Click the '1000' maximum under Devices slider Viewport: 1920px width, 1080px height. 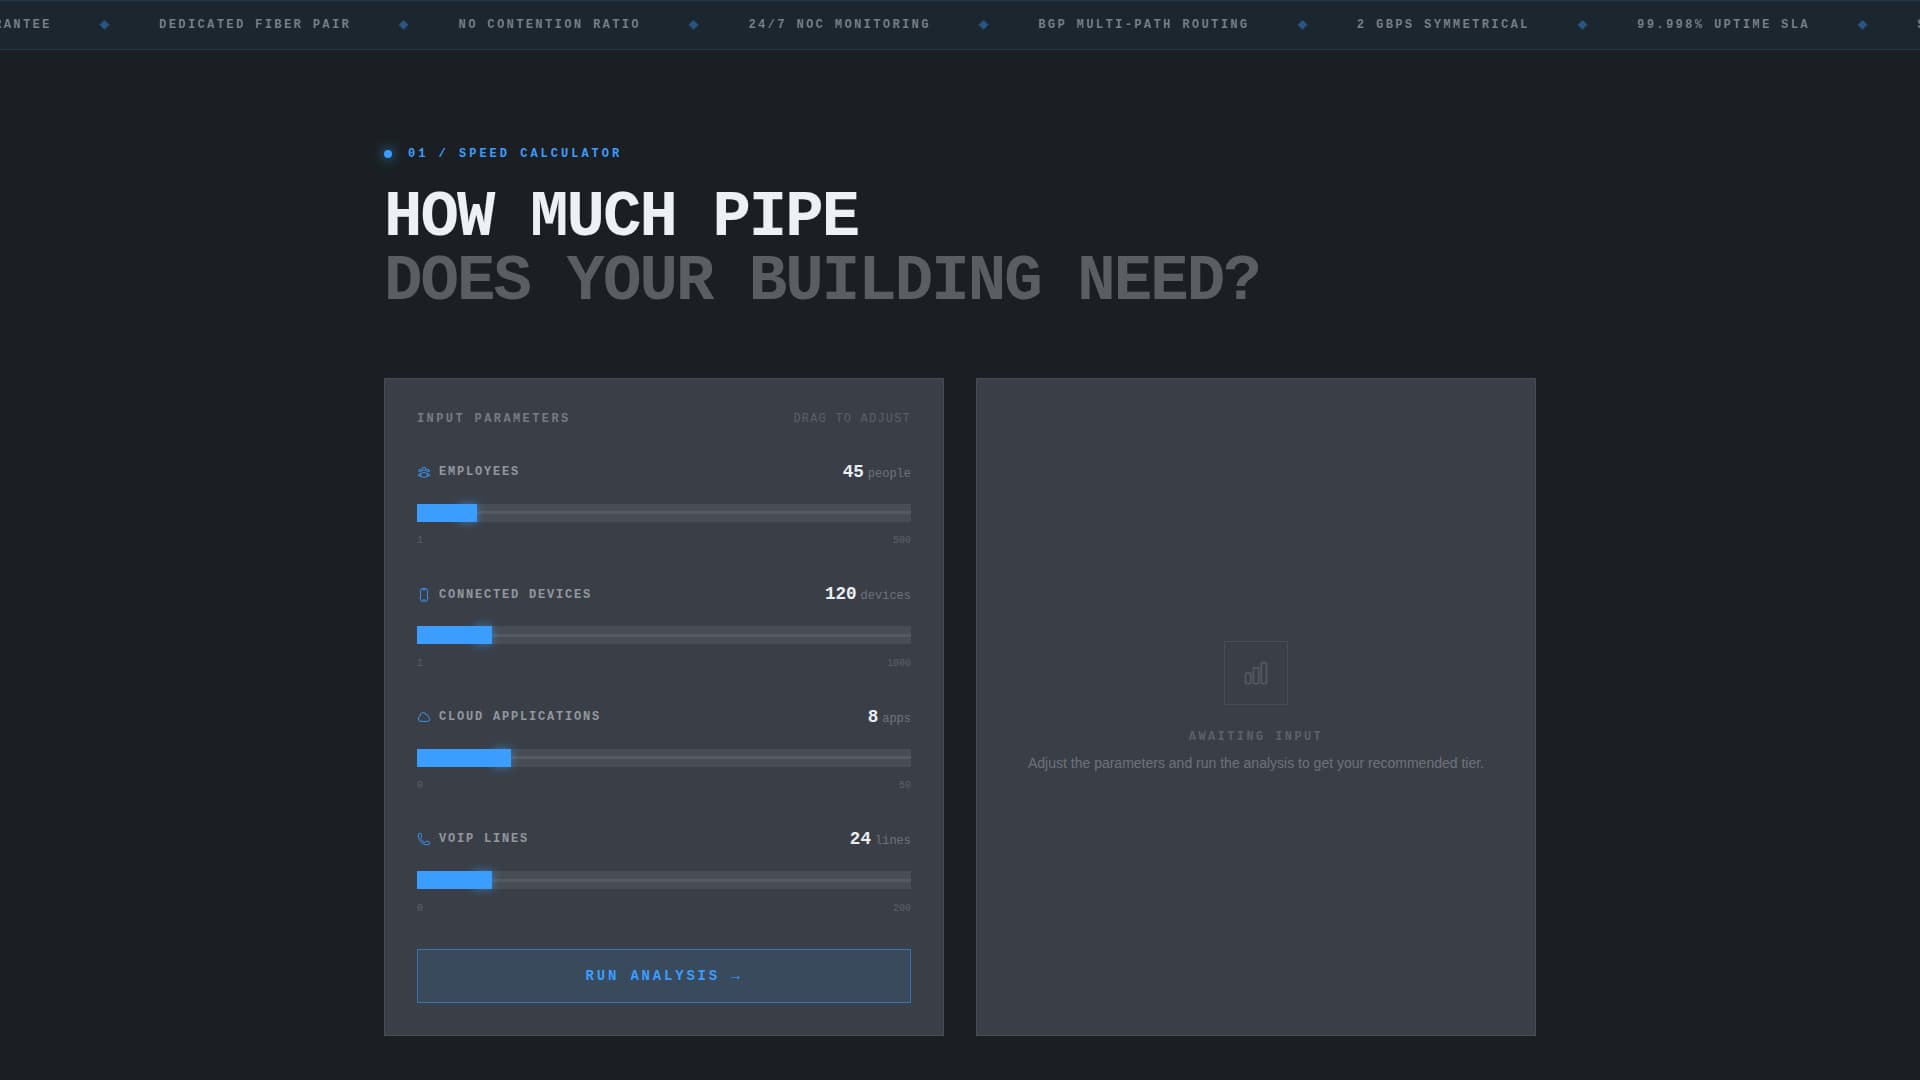tap(899, 663)
